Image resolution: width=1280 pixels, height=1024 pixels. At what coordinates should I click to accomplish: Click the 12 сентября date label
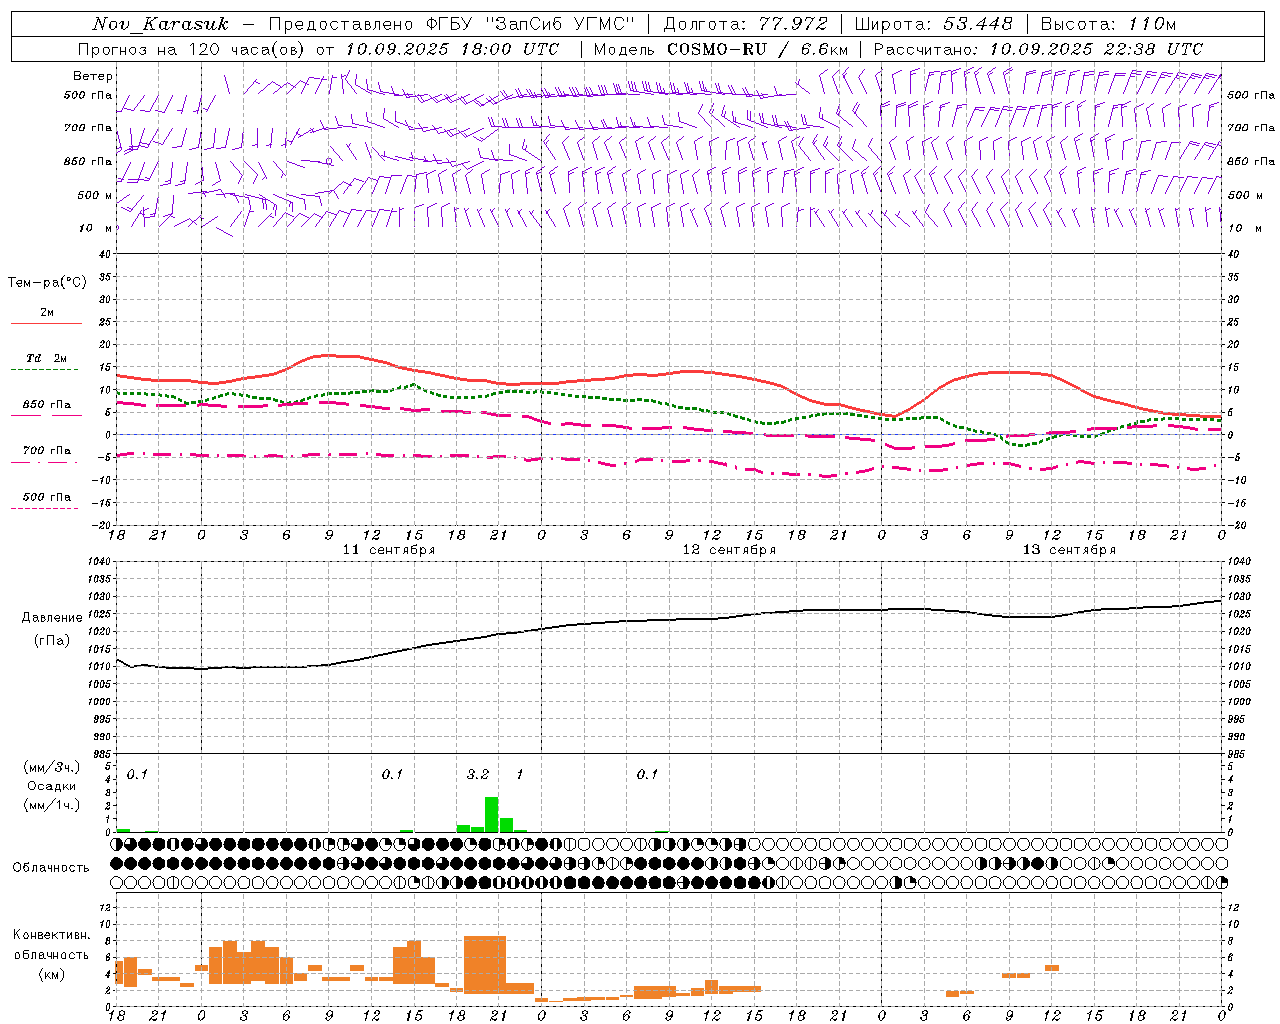tap(729, 550)
